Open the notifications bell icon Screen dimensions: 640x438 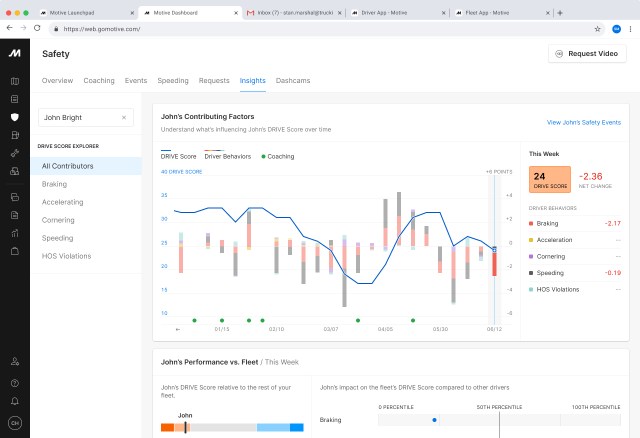pos(14,401)
